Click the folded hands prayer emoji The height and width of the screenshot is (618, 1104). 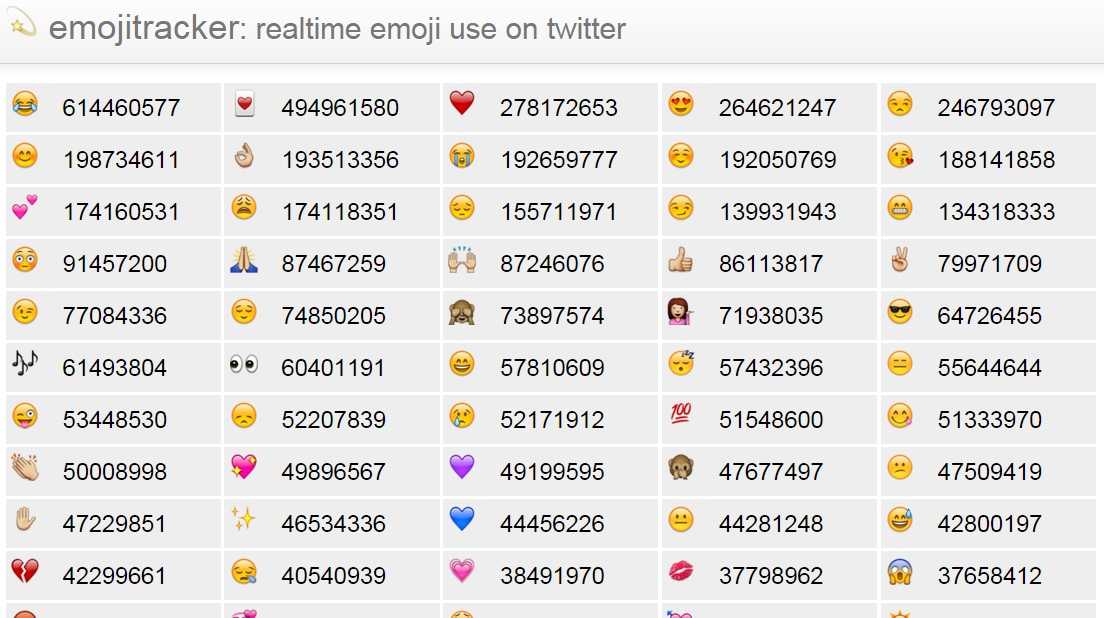(x=244, y=261)
